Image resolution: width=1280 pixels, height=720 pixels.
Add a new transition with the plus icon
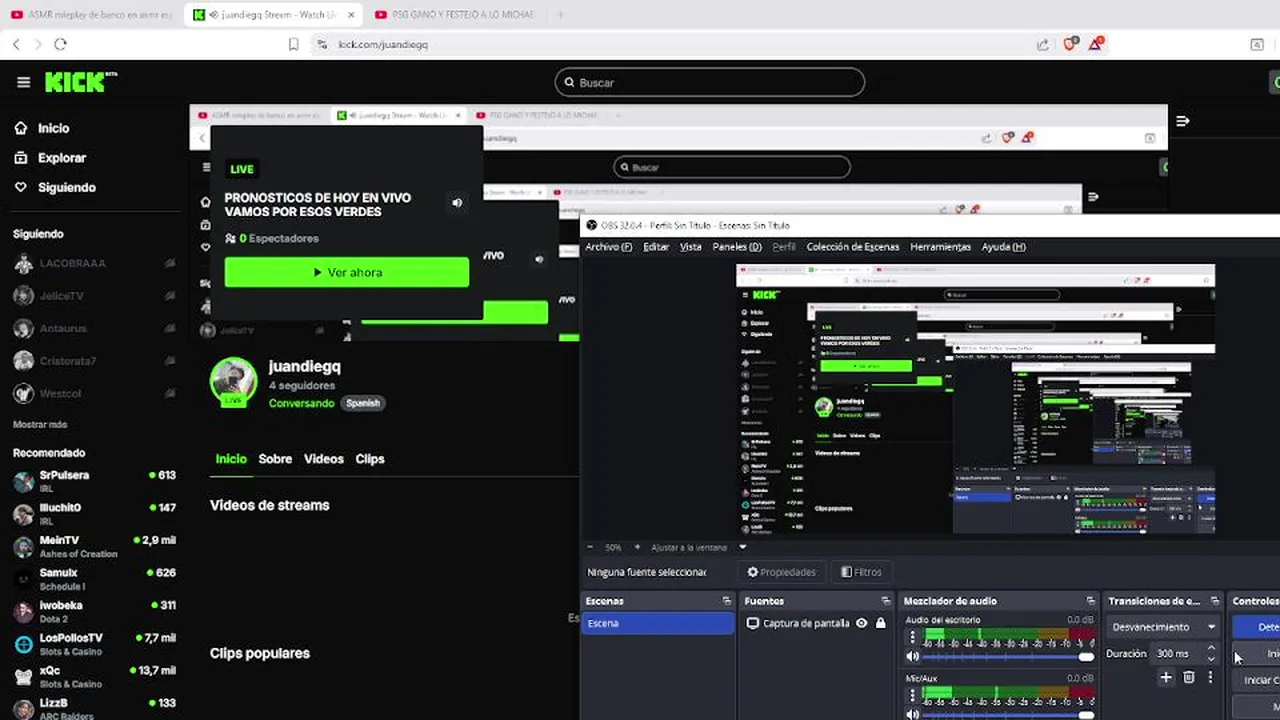point(1166,677)
